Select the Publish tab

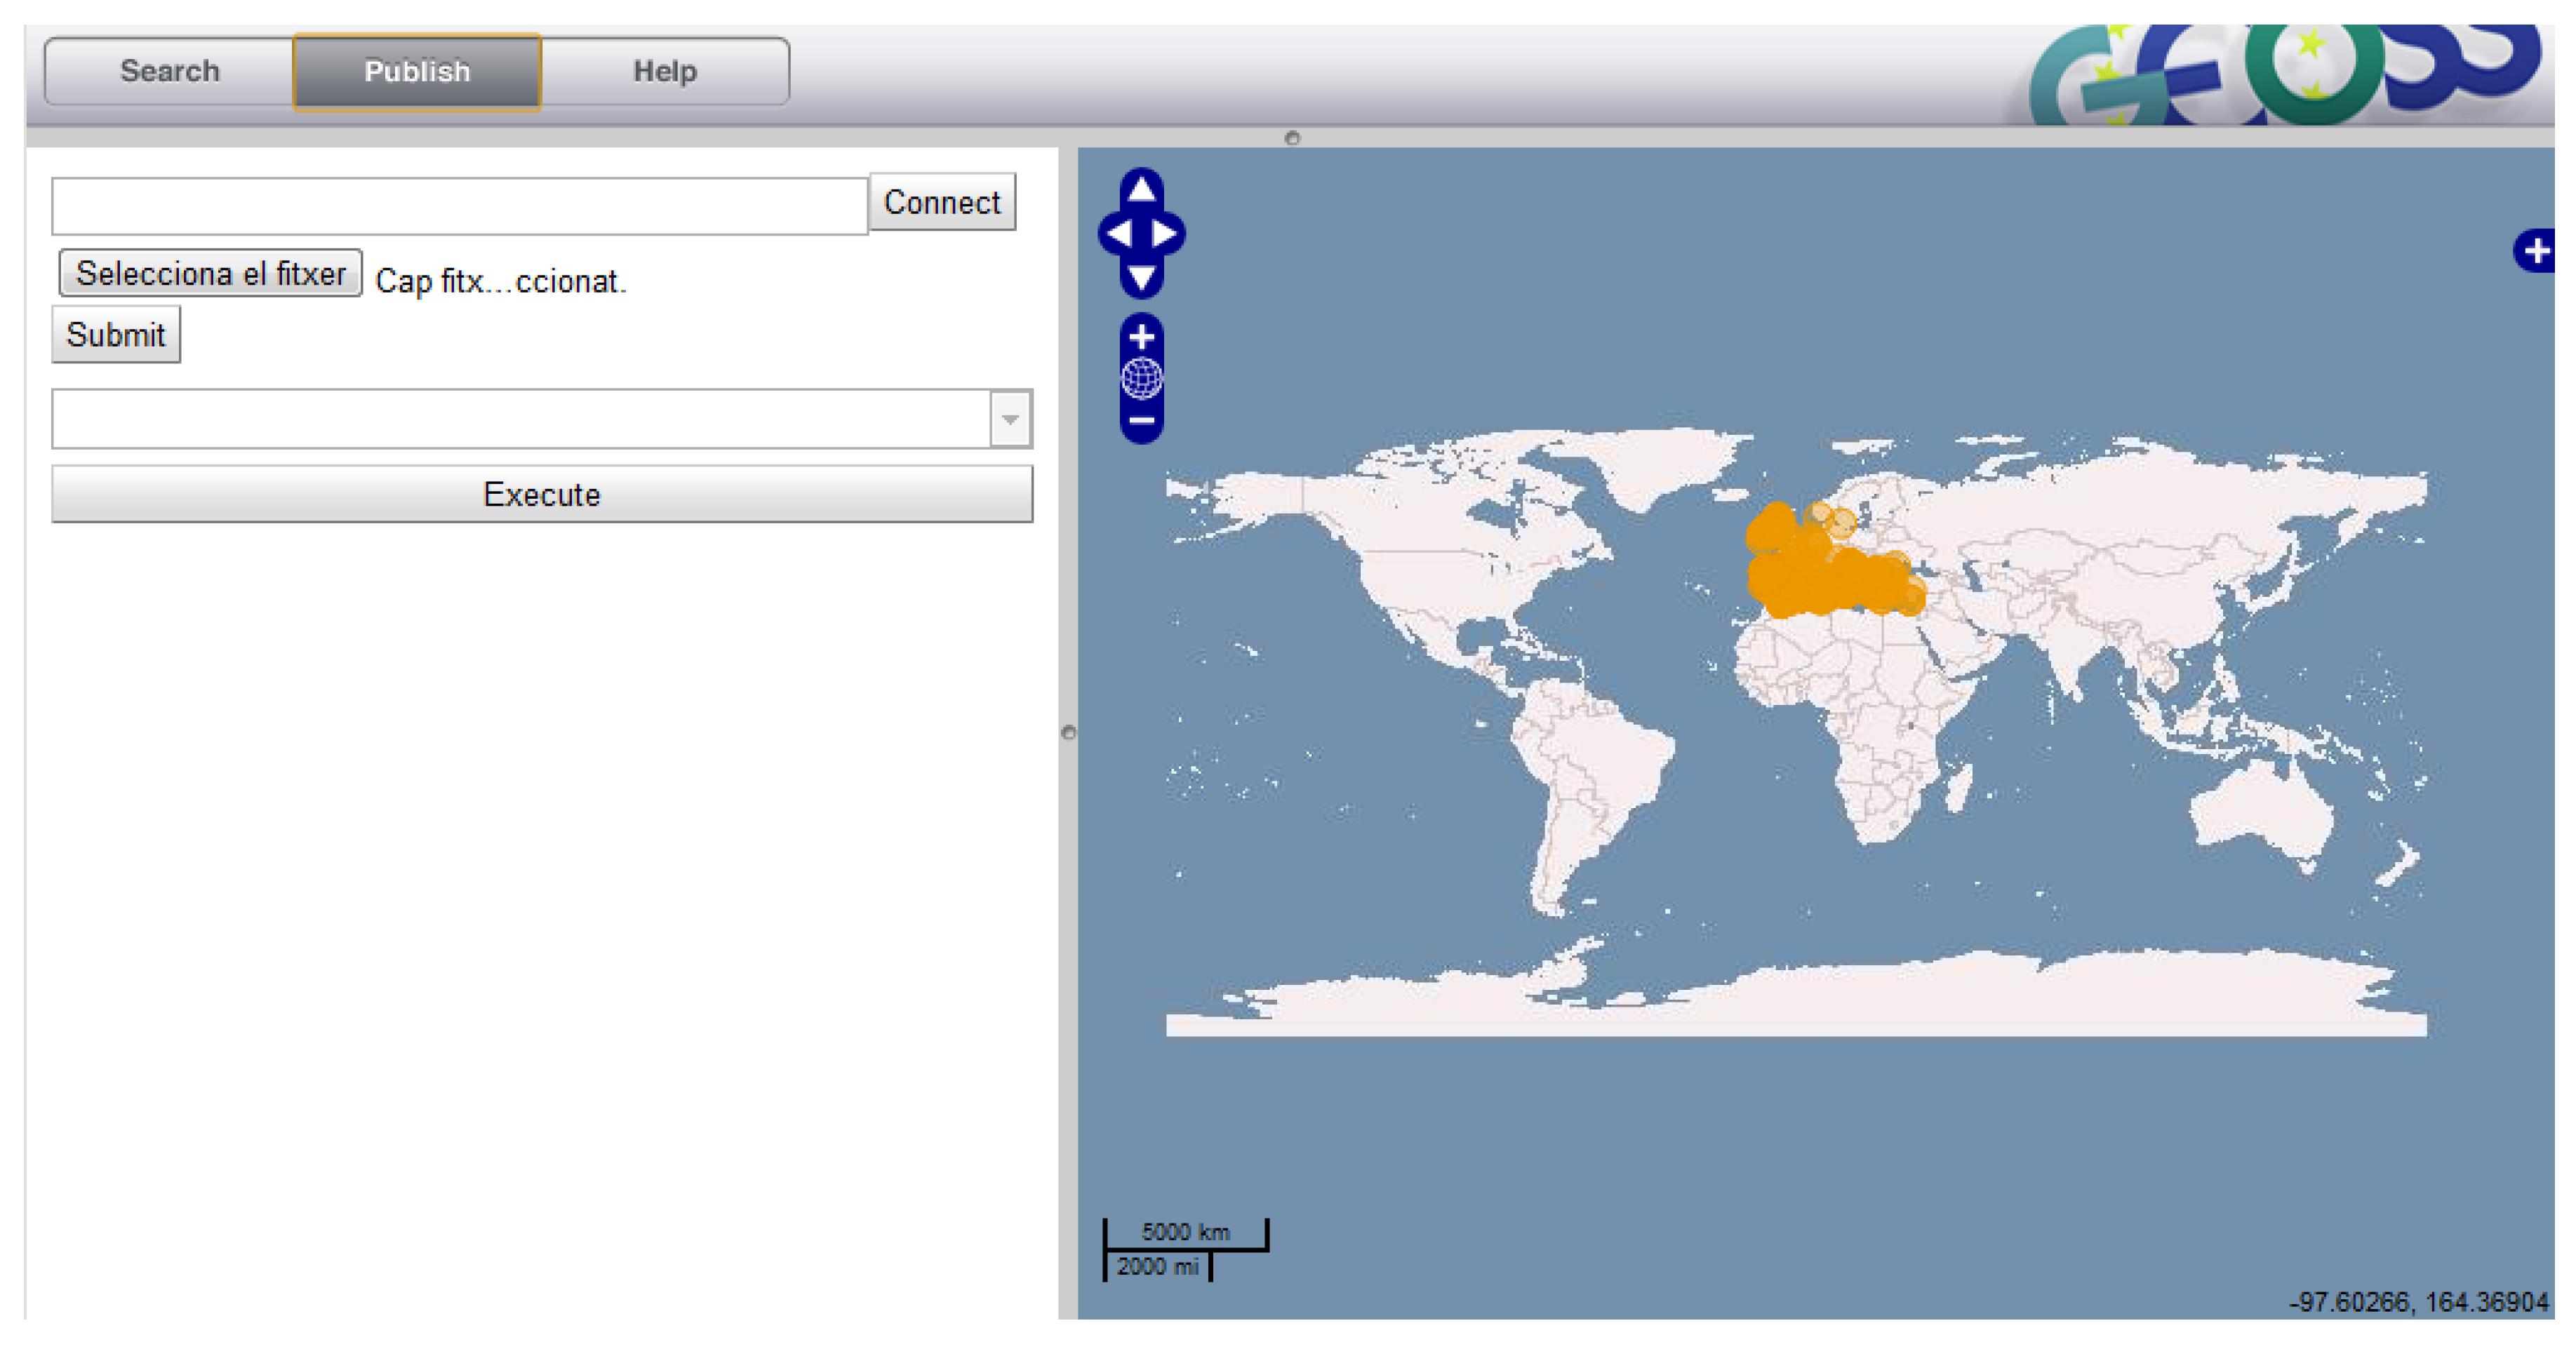point(417,71)
